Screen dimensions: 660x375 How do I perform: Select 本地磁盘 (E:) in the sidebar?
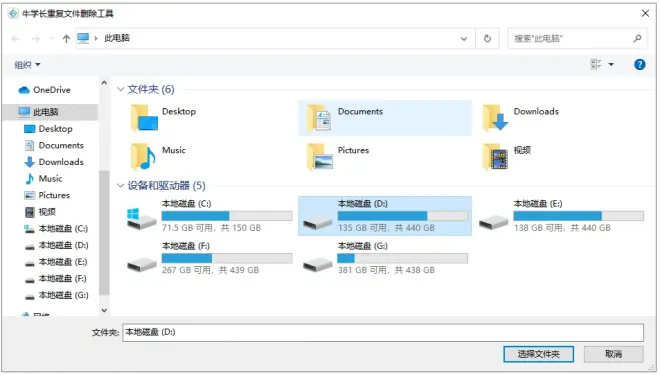pos(56,262)
